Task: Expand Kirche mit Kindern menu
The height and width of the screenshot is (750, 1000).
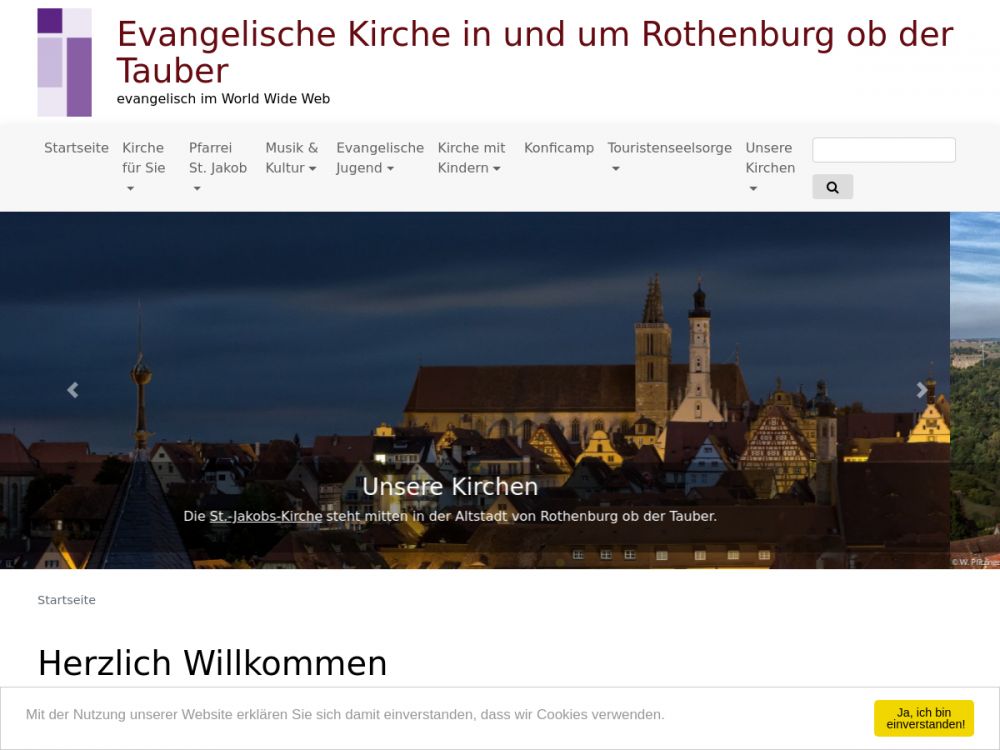Action: 471,158
